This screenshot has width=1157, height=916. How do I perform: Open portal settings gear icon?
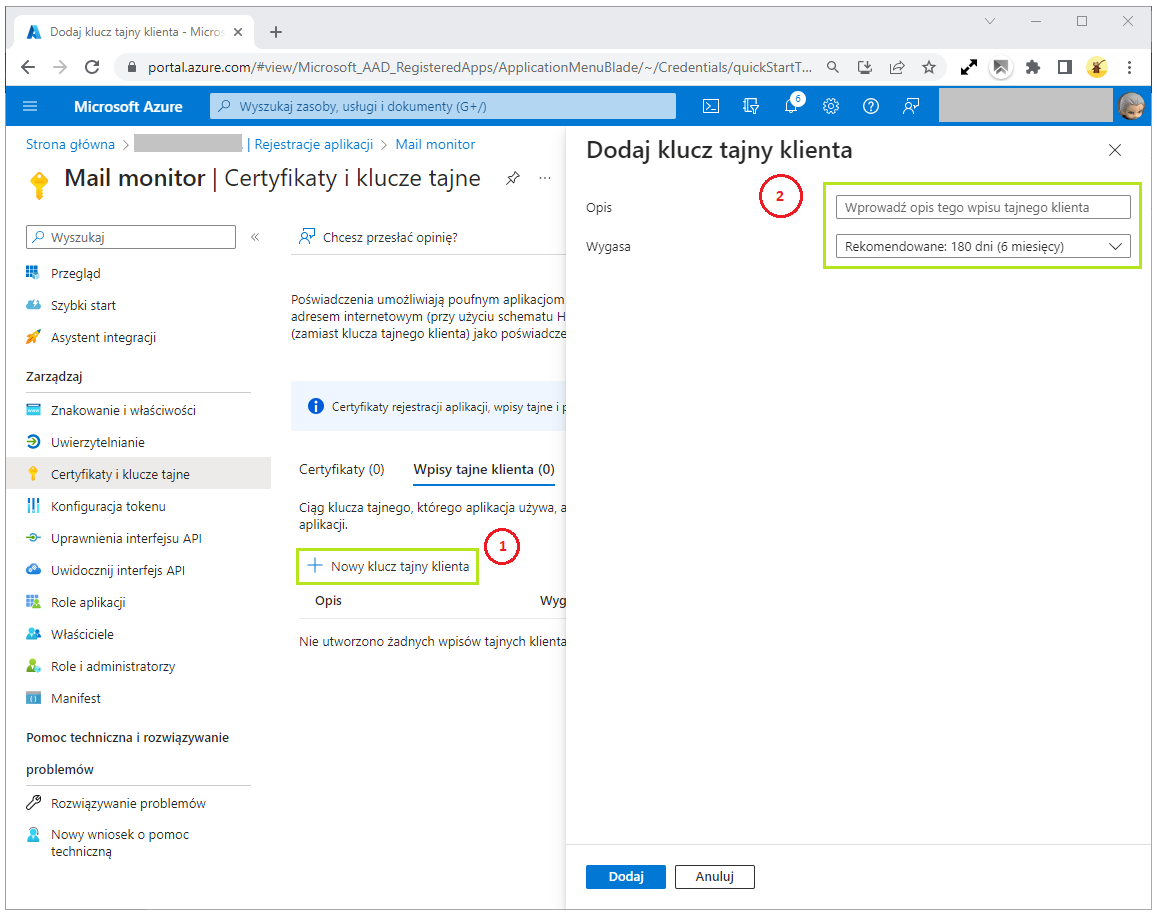tap(830, 106)
